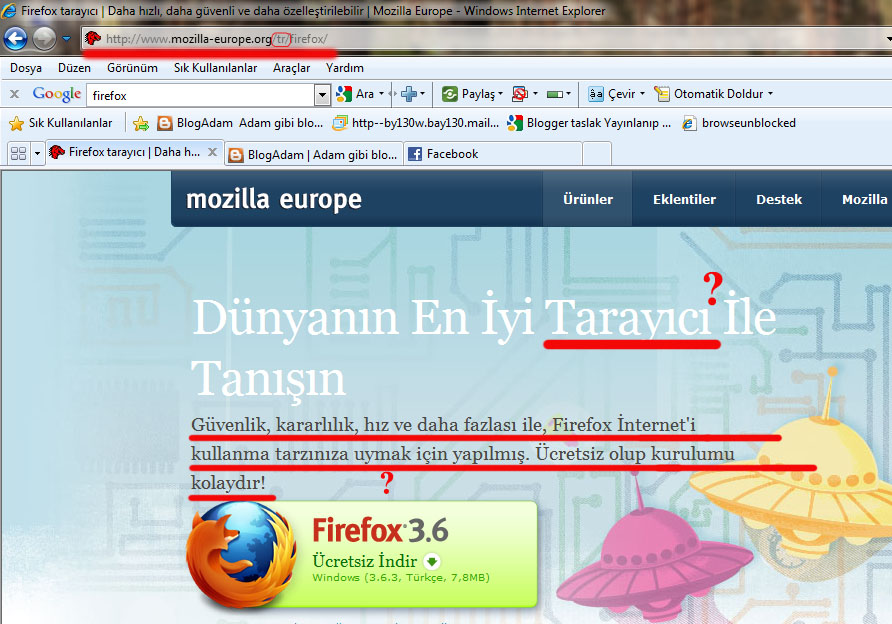Open the Ürünler navigation item

coord(588,199)
